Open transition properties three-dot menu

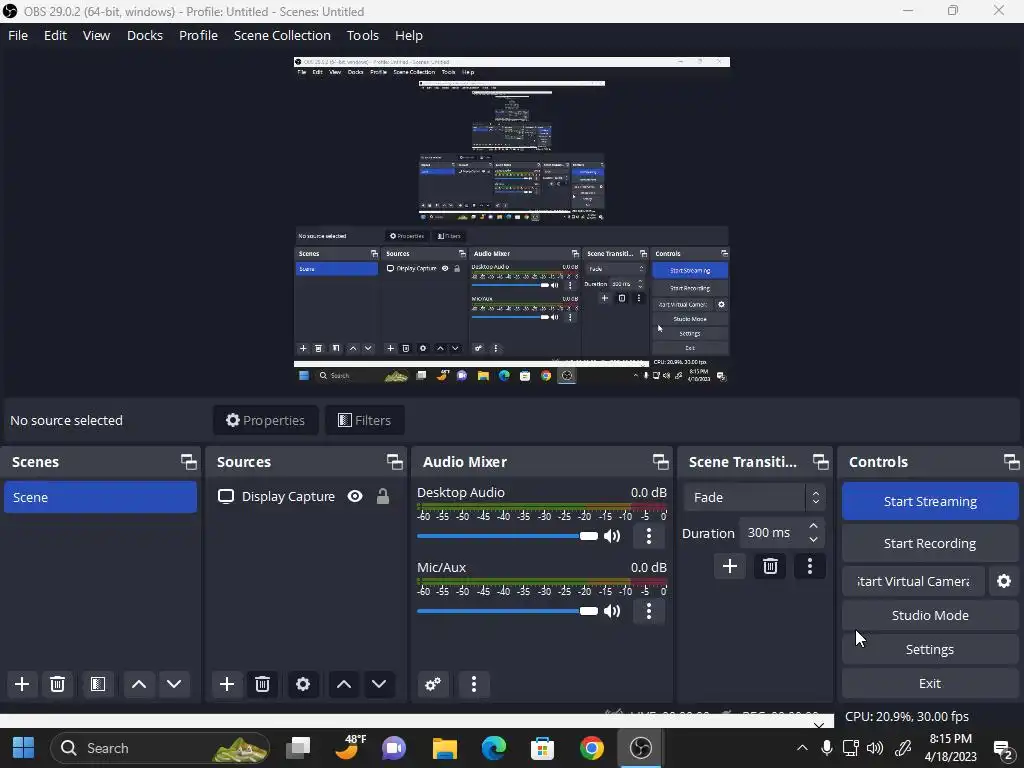[810, 566]
